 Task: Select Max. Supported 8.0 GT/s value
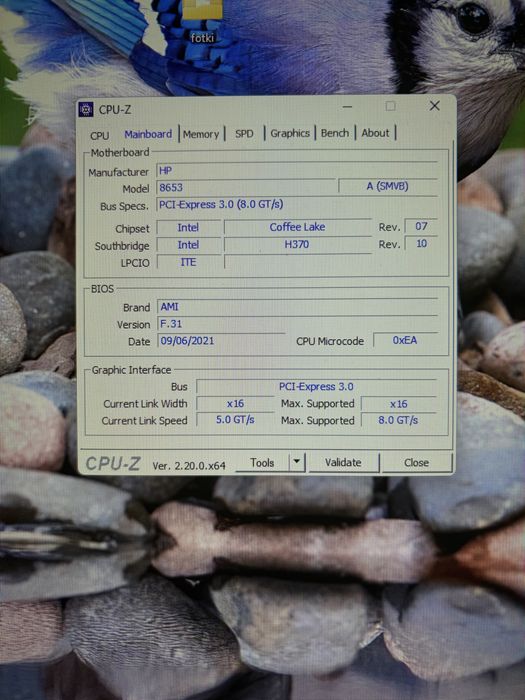[x=398, y=420]
